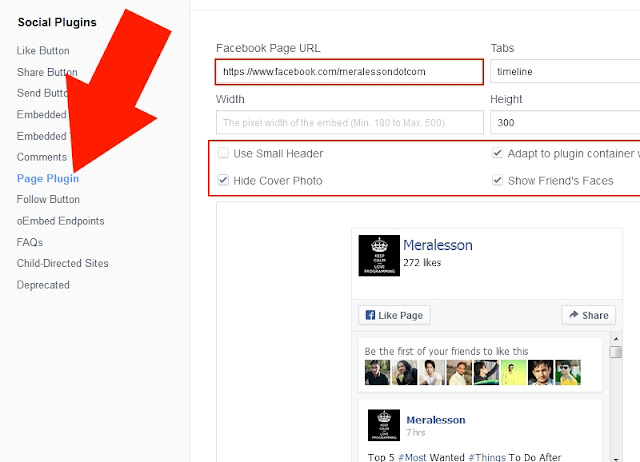Open the Like Button sidebar link

tap(43, 51)
